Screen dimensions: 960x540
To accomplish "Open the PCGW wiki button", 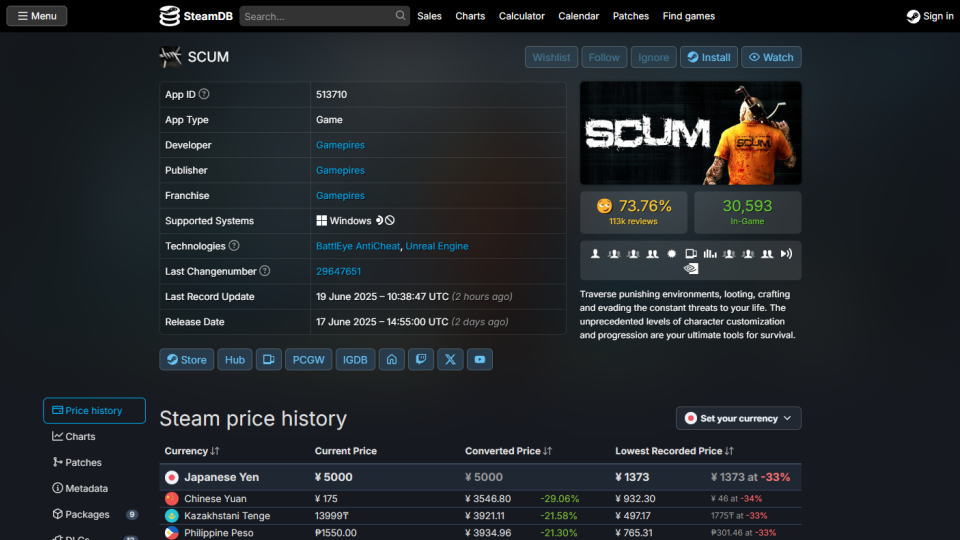I will pyautogui.click(x=309, y=359).
